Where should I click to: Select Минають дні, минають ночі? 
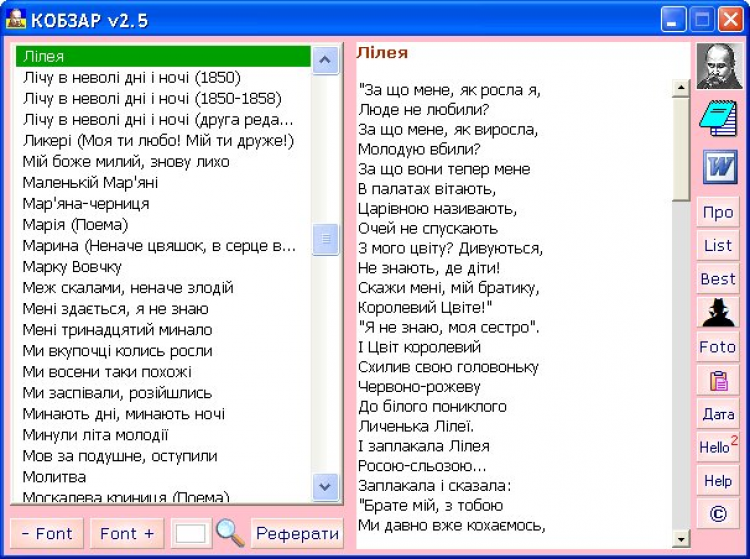point(163,414)
